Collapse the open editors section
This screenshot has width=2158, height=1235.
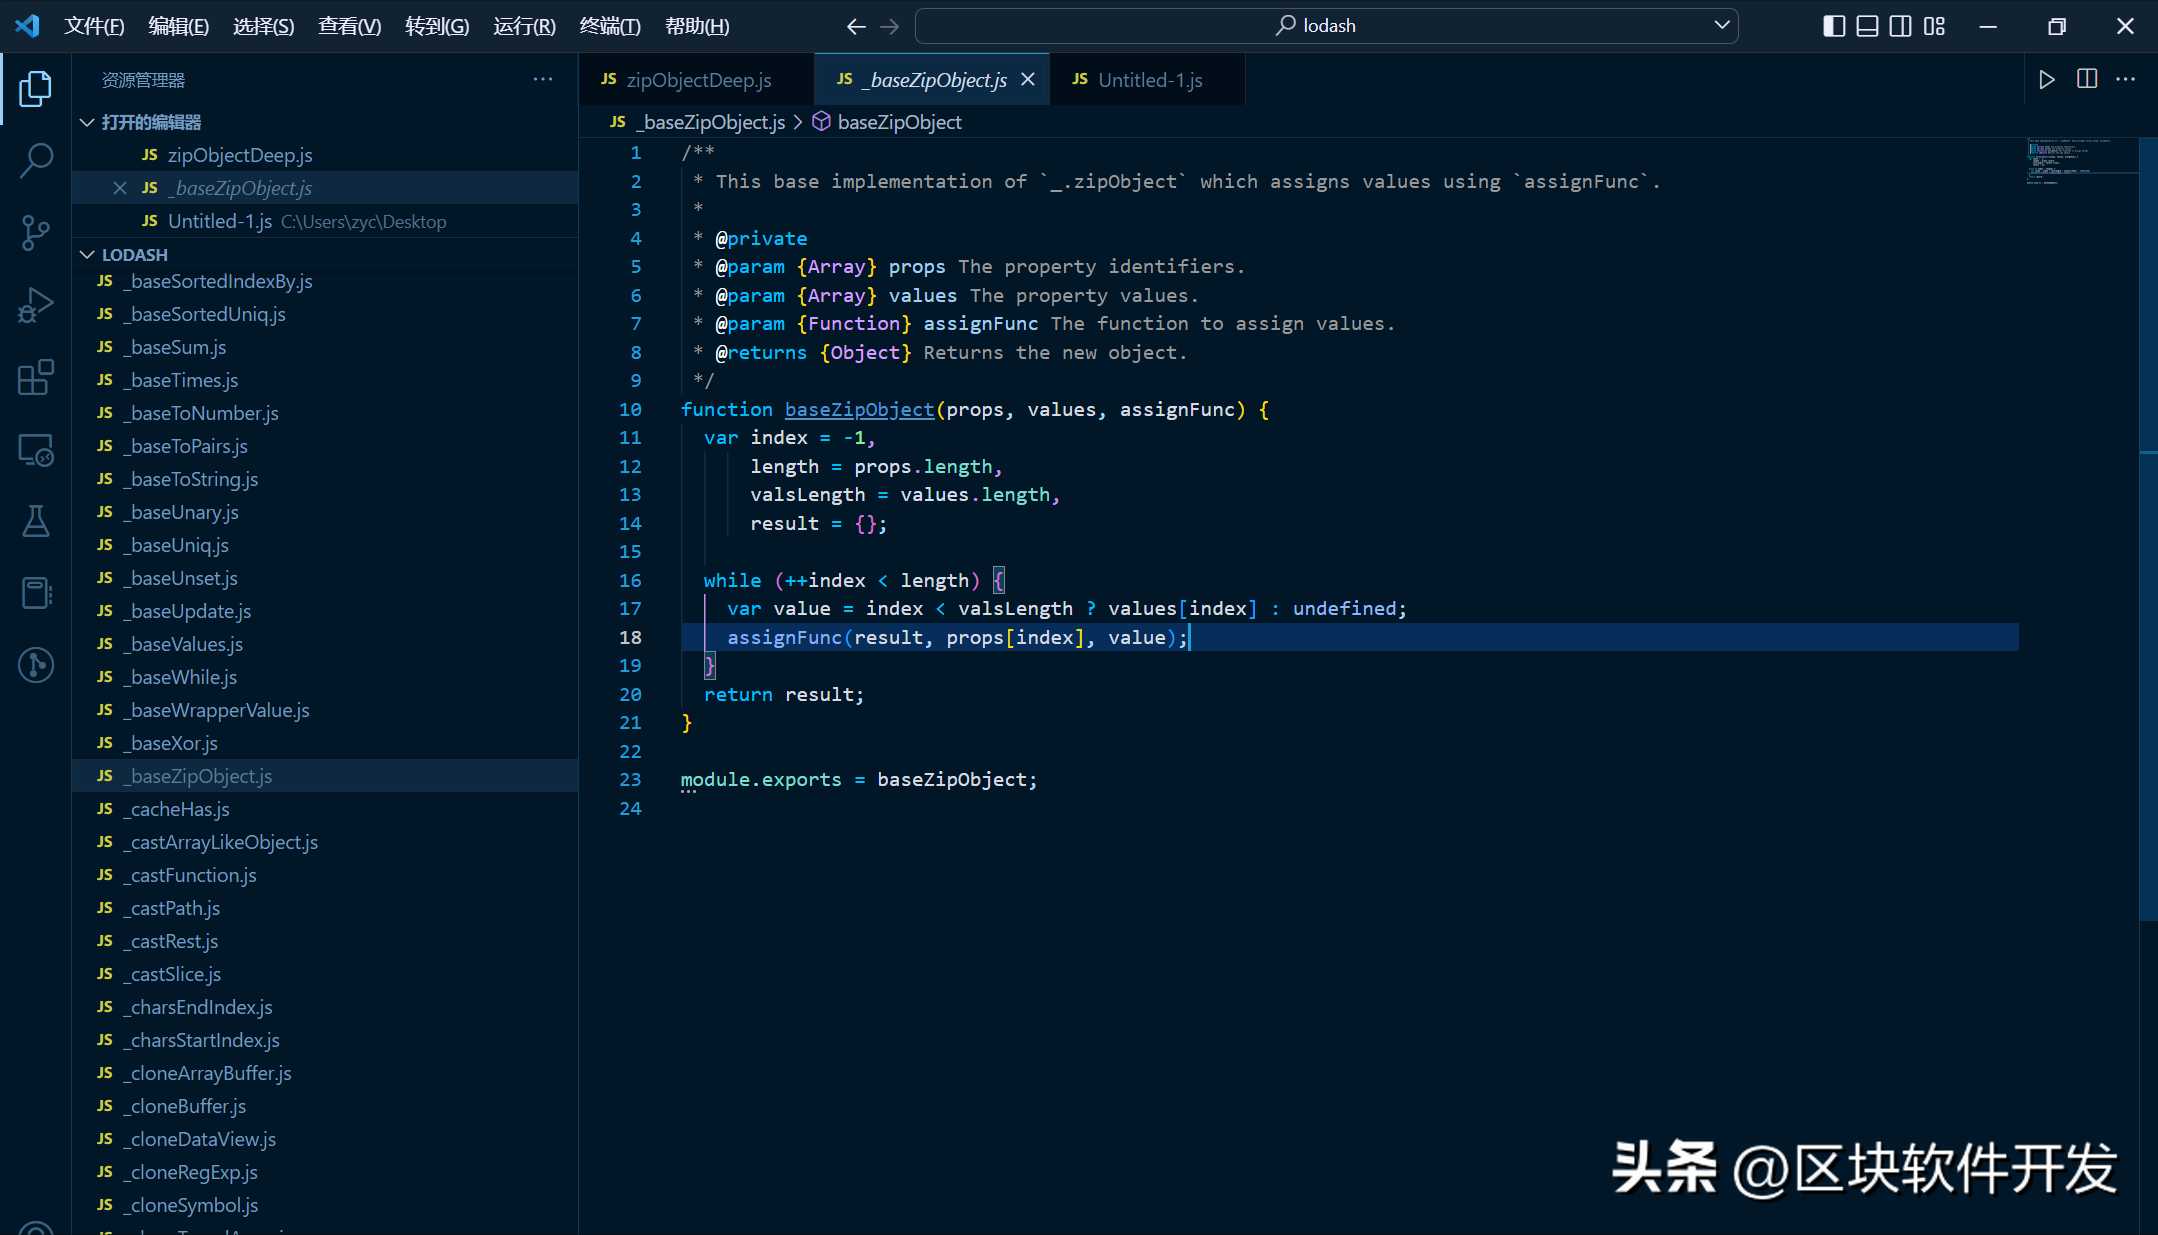(x=87, y=122)
